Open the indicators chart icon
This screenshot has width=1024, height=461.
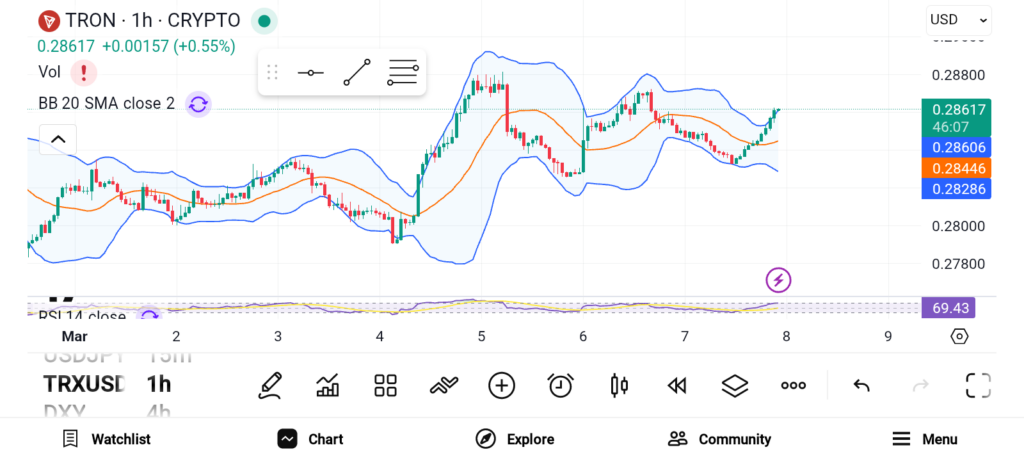[327, 385]
